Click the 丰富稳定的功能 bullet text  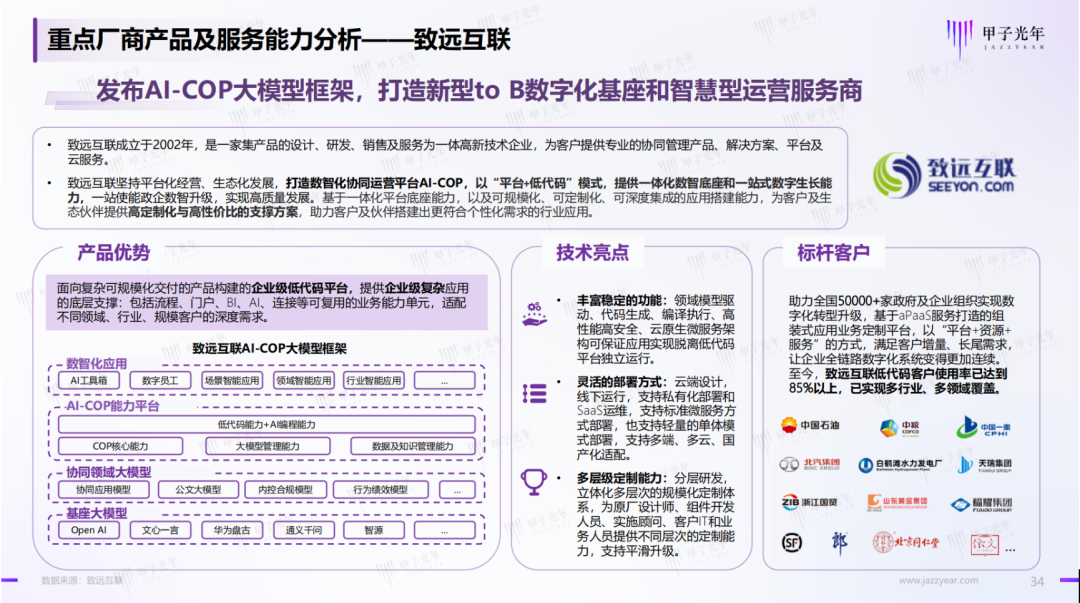coord(656,329)
